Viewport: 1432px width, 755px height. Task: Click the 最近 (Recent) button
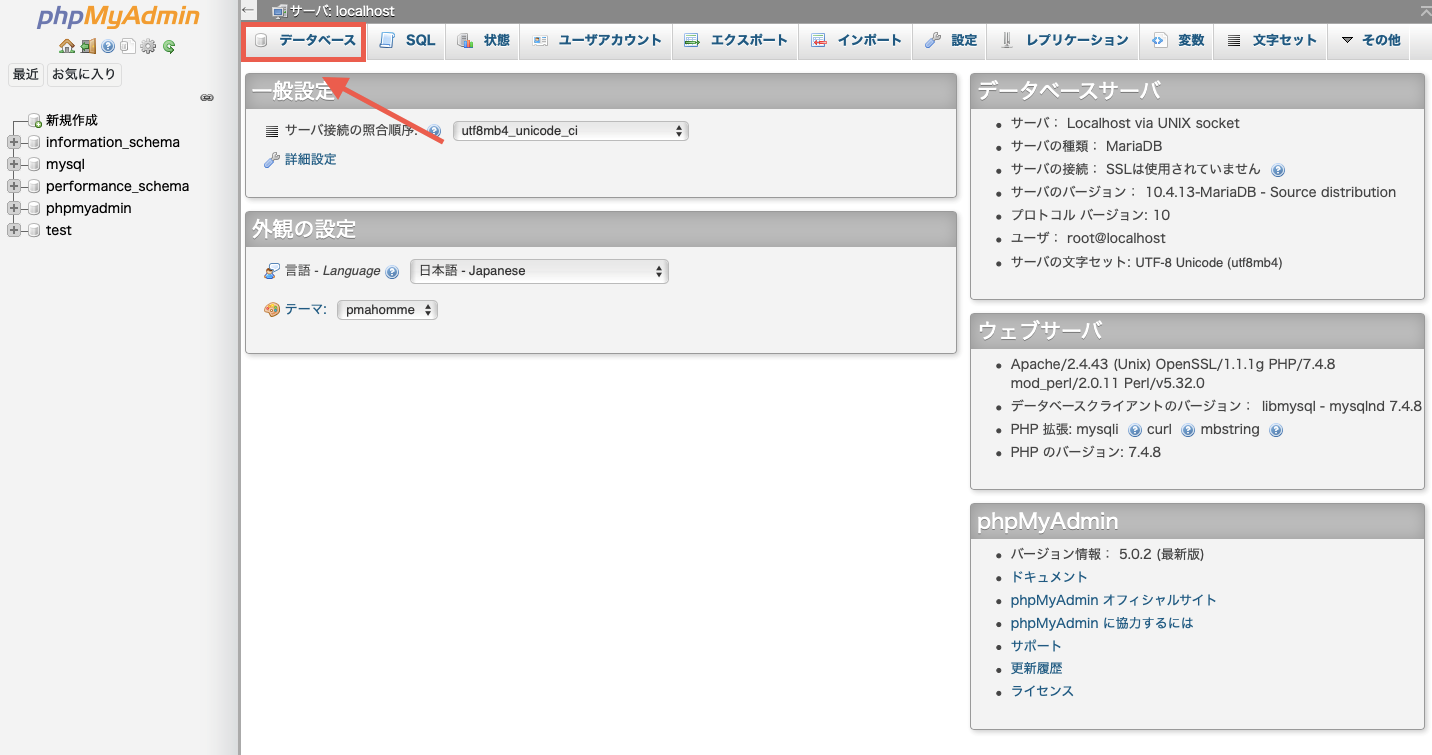click(25, 74)
